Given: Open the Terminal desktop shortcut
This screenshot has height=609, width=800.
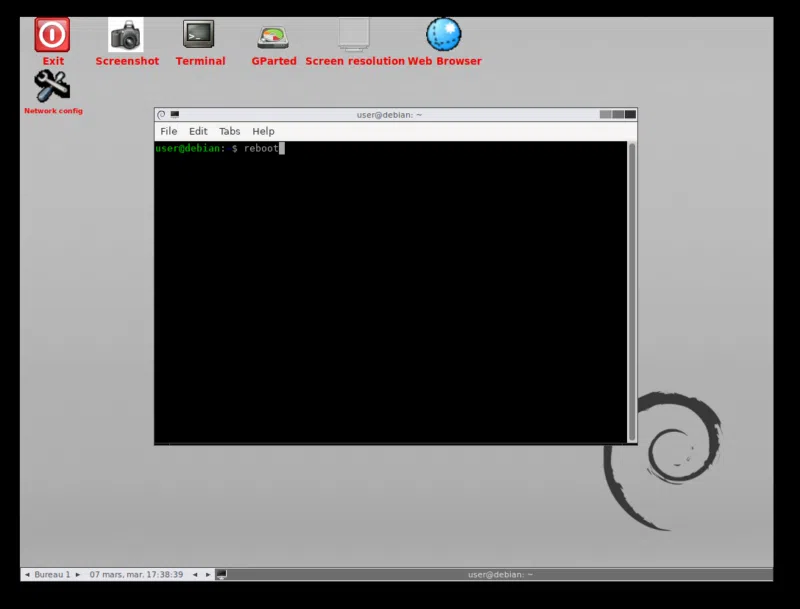Looking at the screenshot, I should pyautogui.click(x=199, y=36).
